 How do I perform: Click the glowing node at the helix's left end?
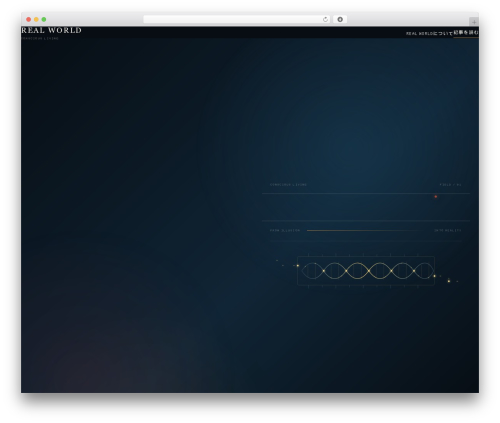[298, 266]
